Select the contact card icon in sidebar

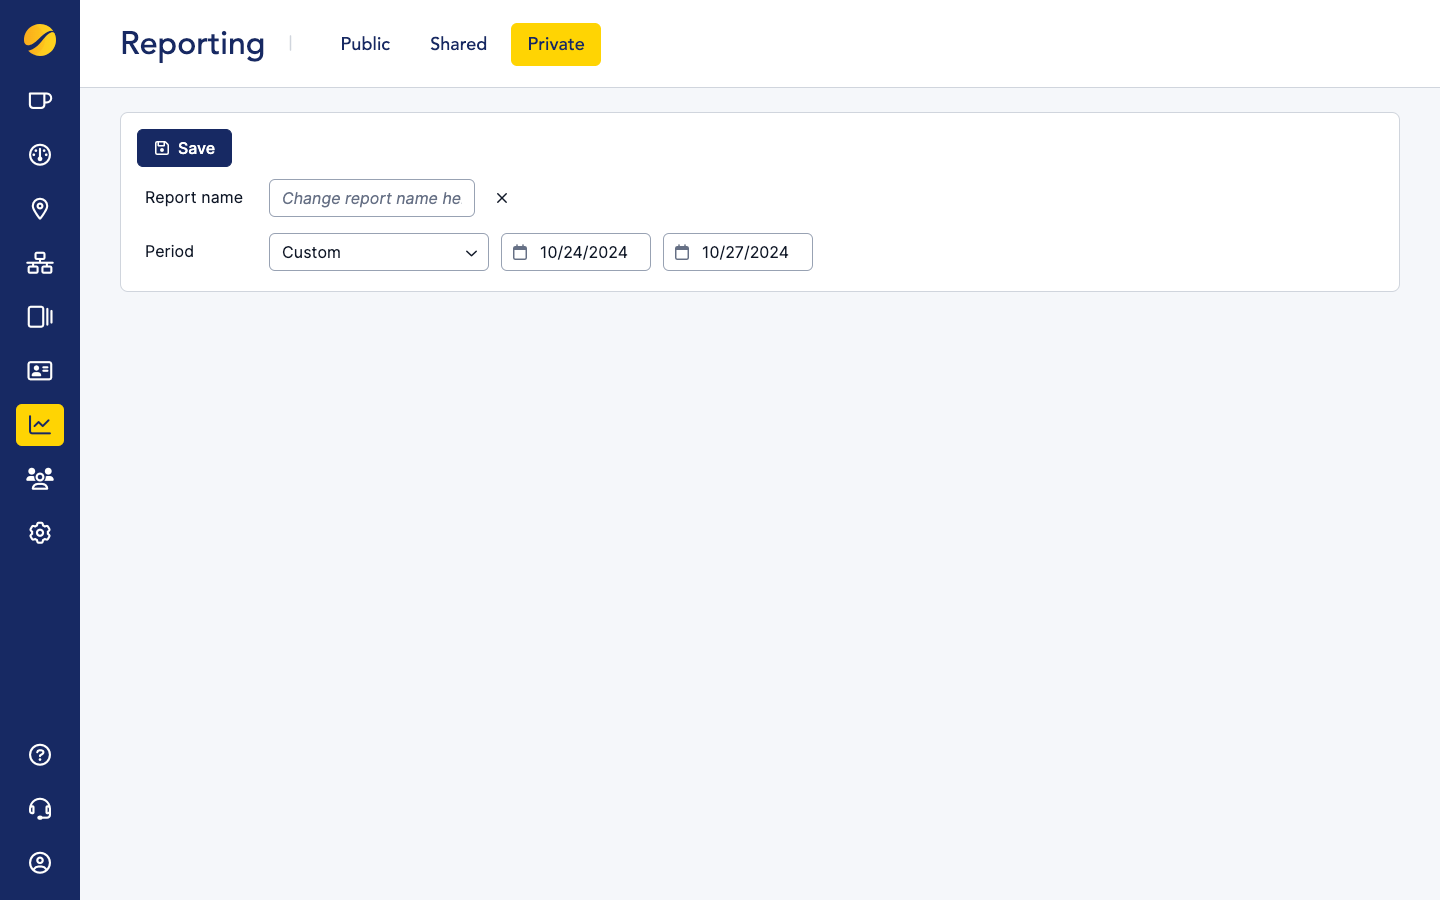point(40,371)
